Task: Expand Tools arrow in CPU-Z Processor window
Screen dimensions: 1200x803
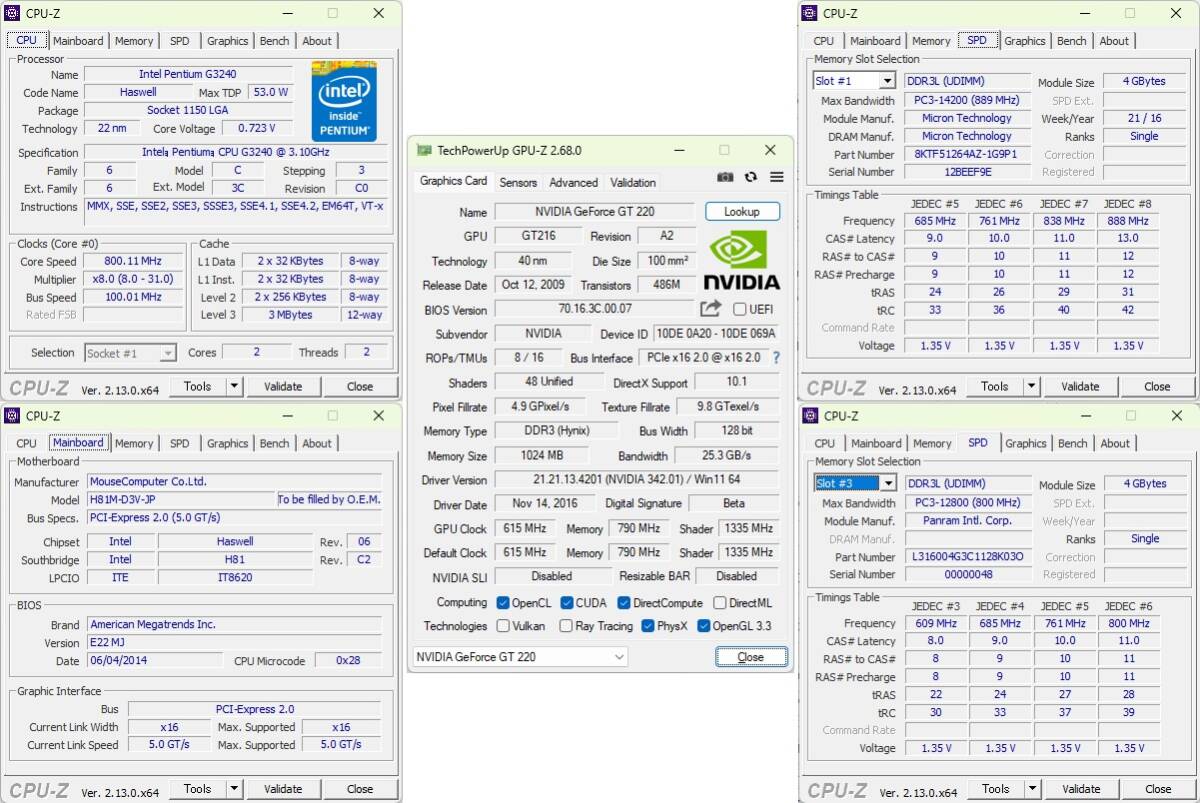Action: [x=234, y=386]
